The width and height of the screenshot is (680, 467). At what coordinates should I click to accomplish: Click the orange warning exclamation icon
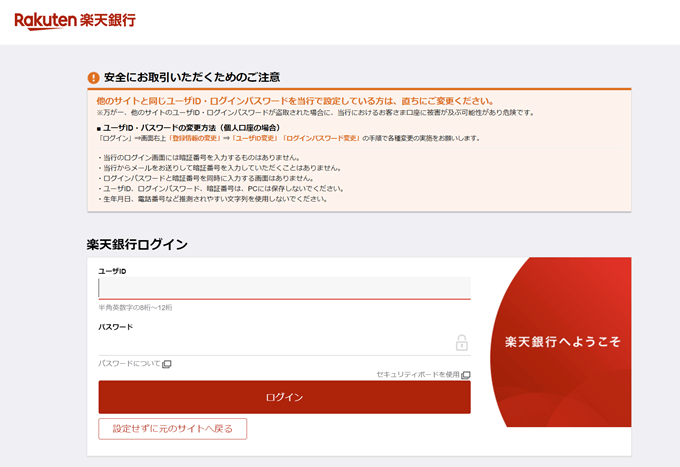pos(93,78)
